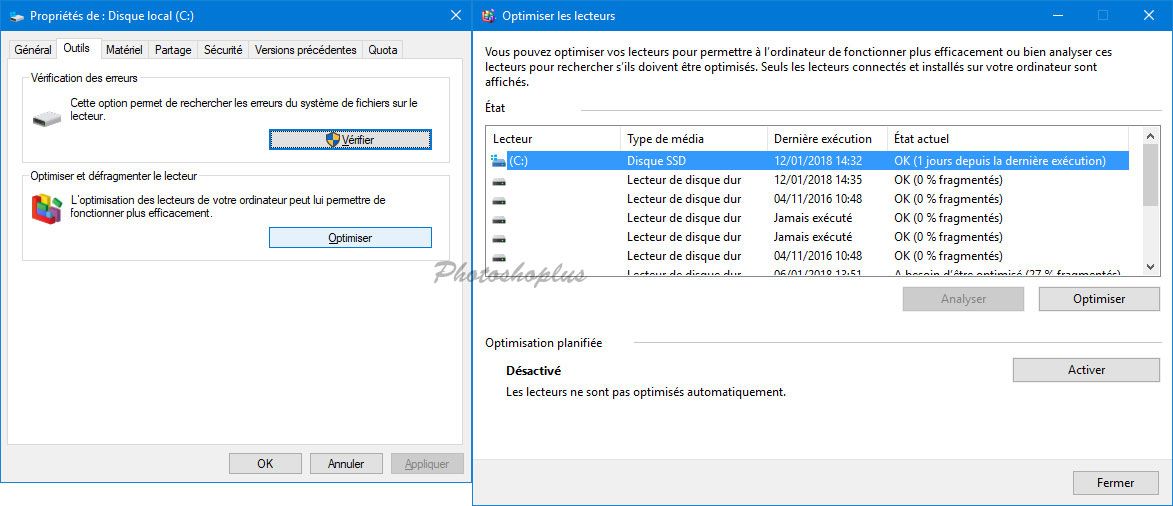Close the window using Fermer button
1173x506 pixels.
tap(1115, 483)
